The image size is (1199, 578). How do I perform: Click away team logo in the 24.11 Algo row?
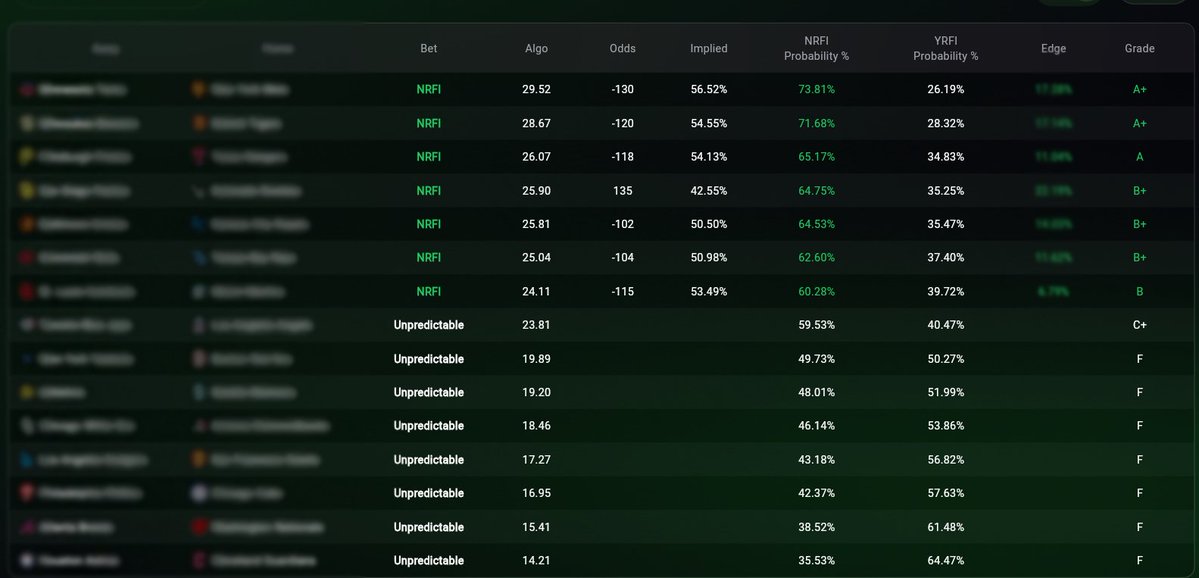pyautogui.click(x=28, y=291)
